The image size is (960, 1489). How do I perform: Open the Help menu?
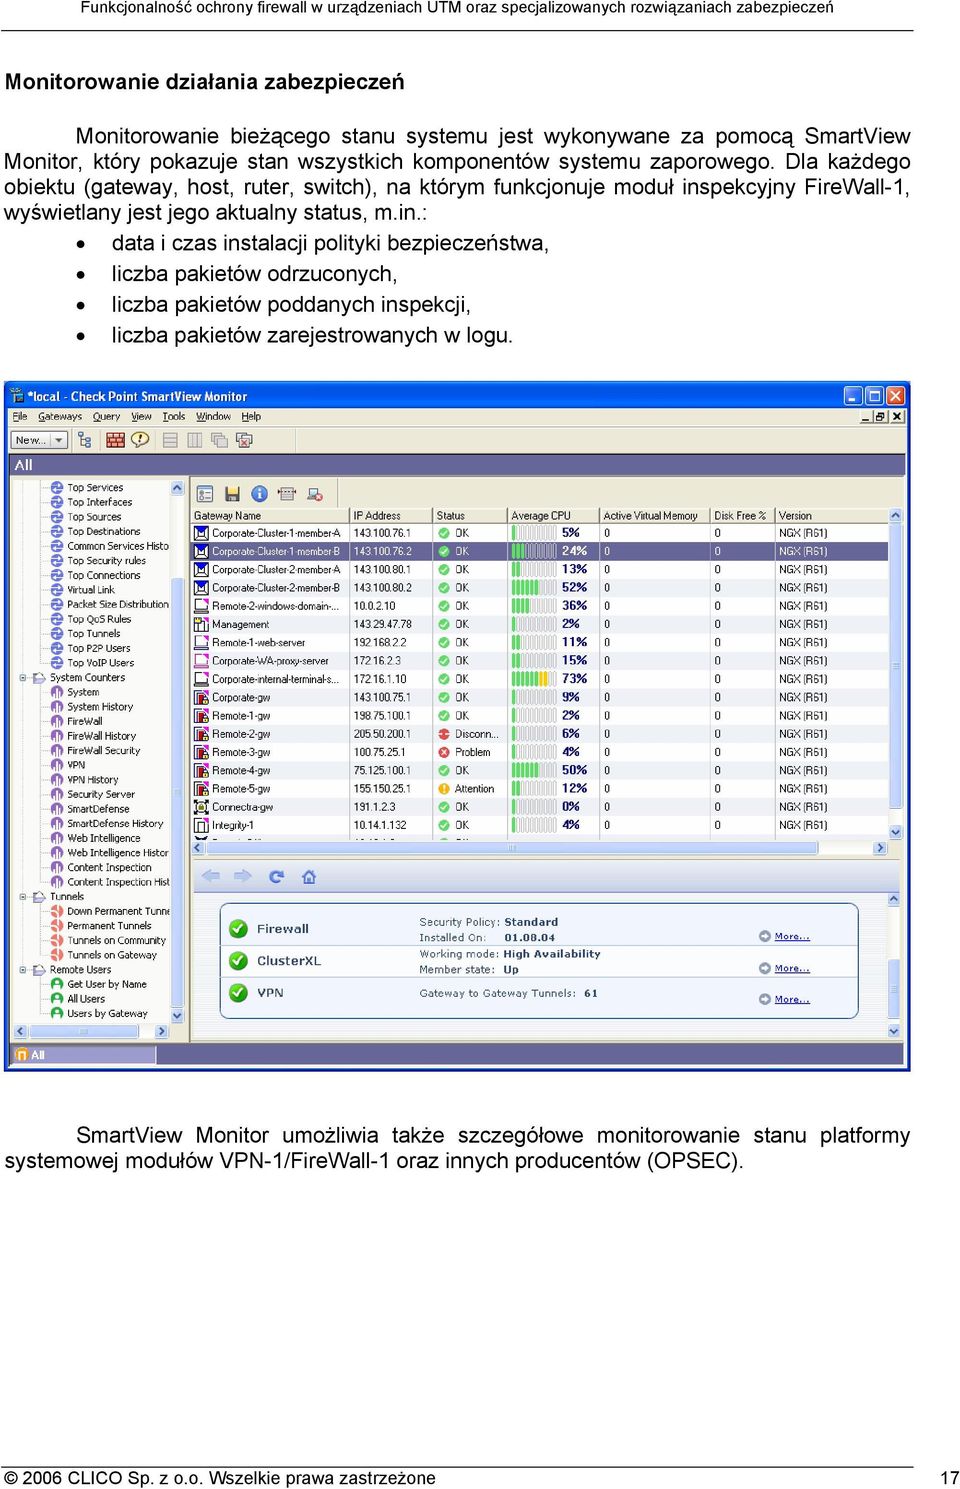tap(251, 417)
